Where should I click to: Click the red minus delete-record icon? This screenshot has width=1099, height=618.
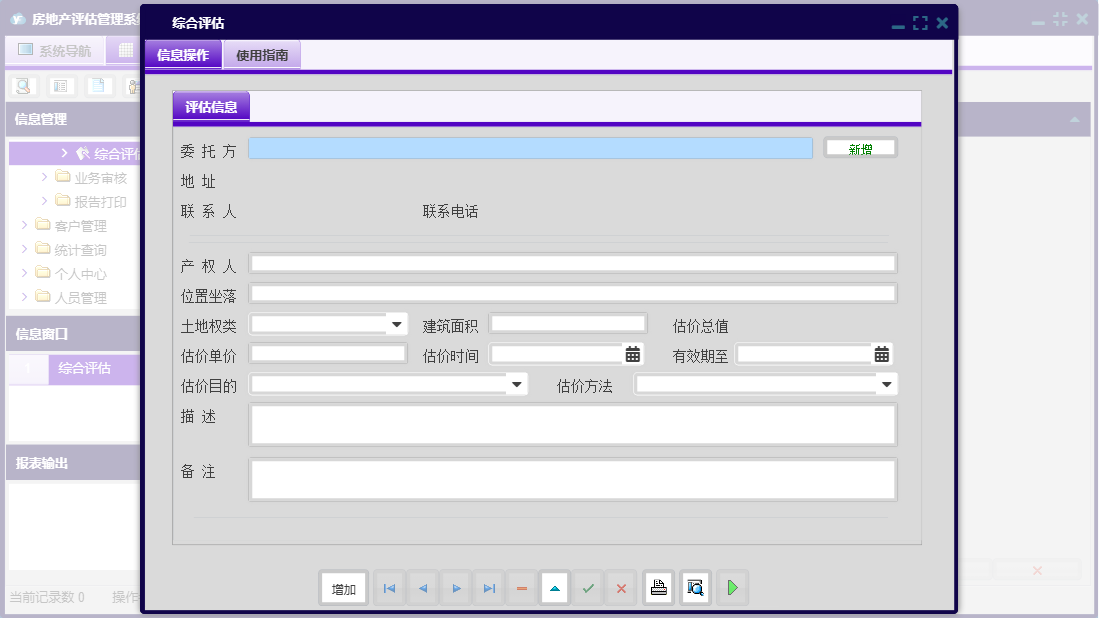click(521, 588)
